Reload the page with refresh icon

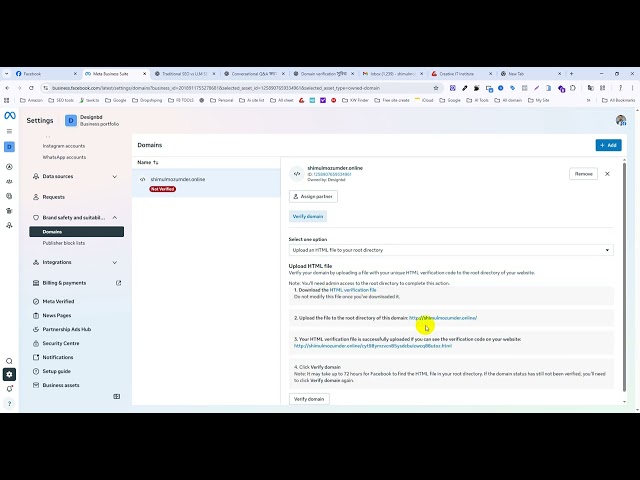(x=31, y=88)
